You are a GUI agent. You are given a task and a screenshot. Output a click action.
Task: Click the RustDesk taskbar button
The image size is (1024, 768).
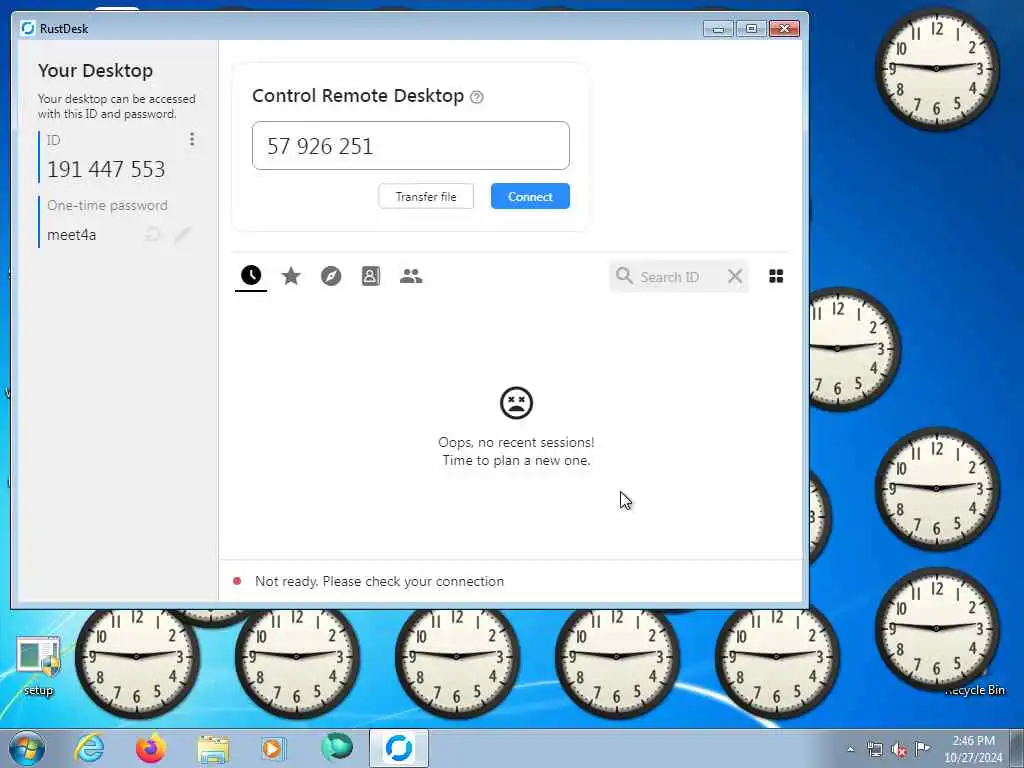click(x=399, y=748)
